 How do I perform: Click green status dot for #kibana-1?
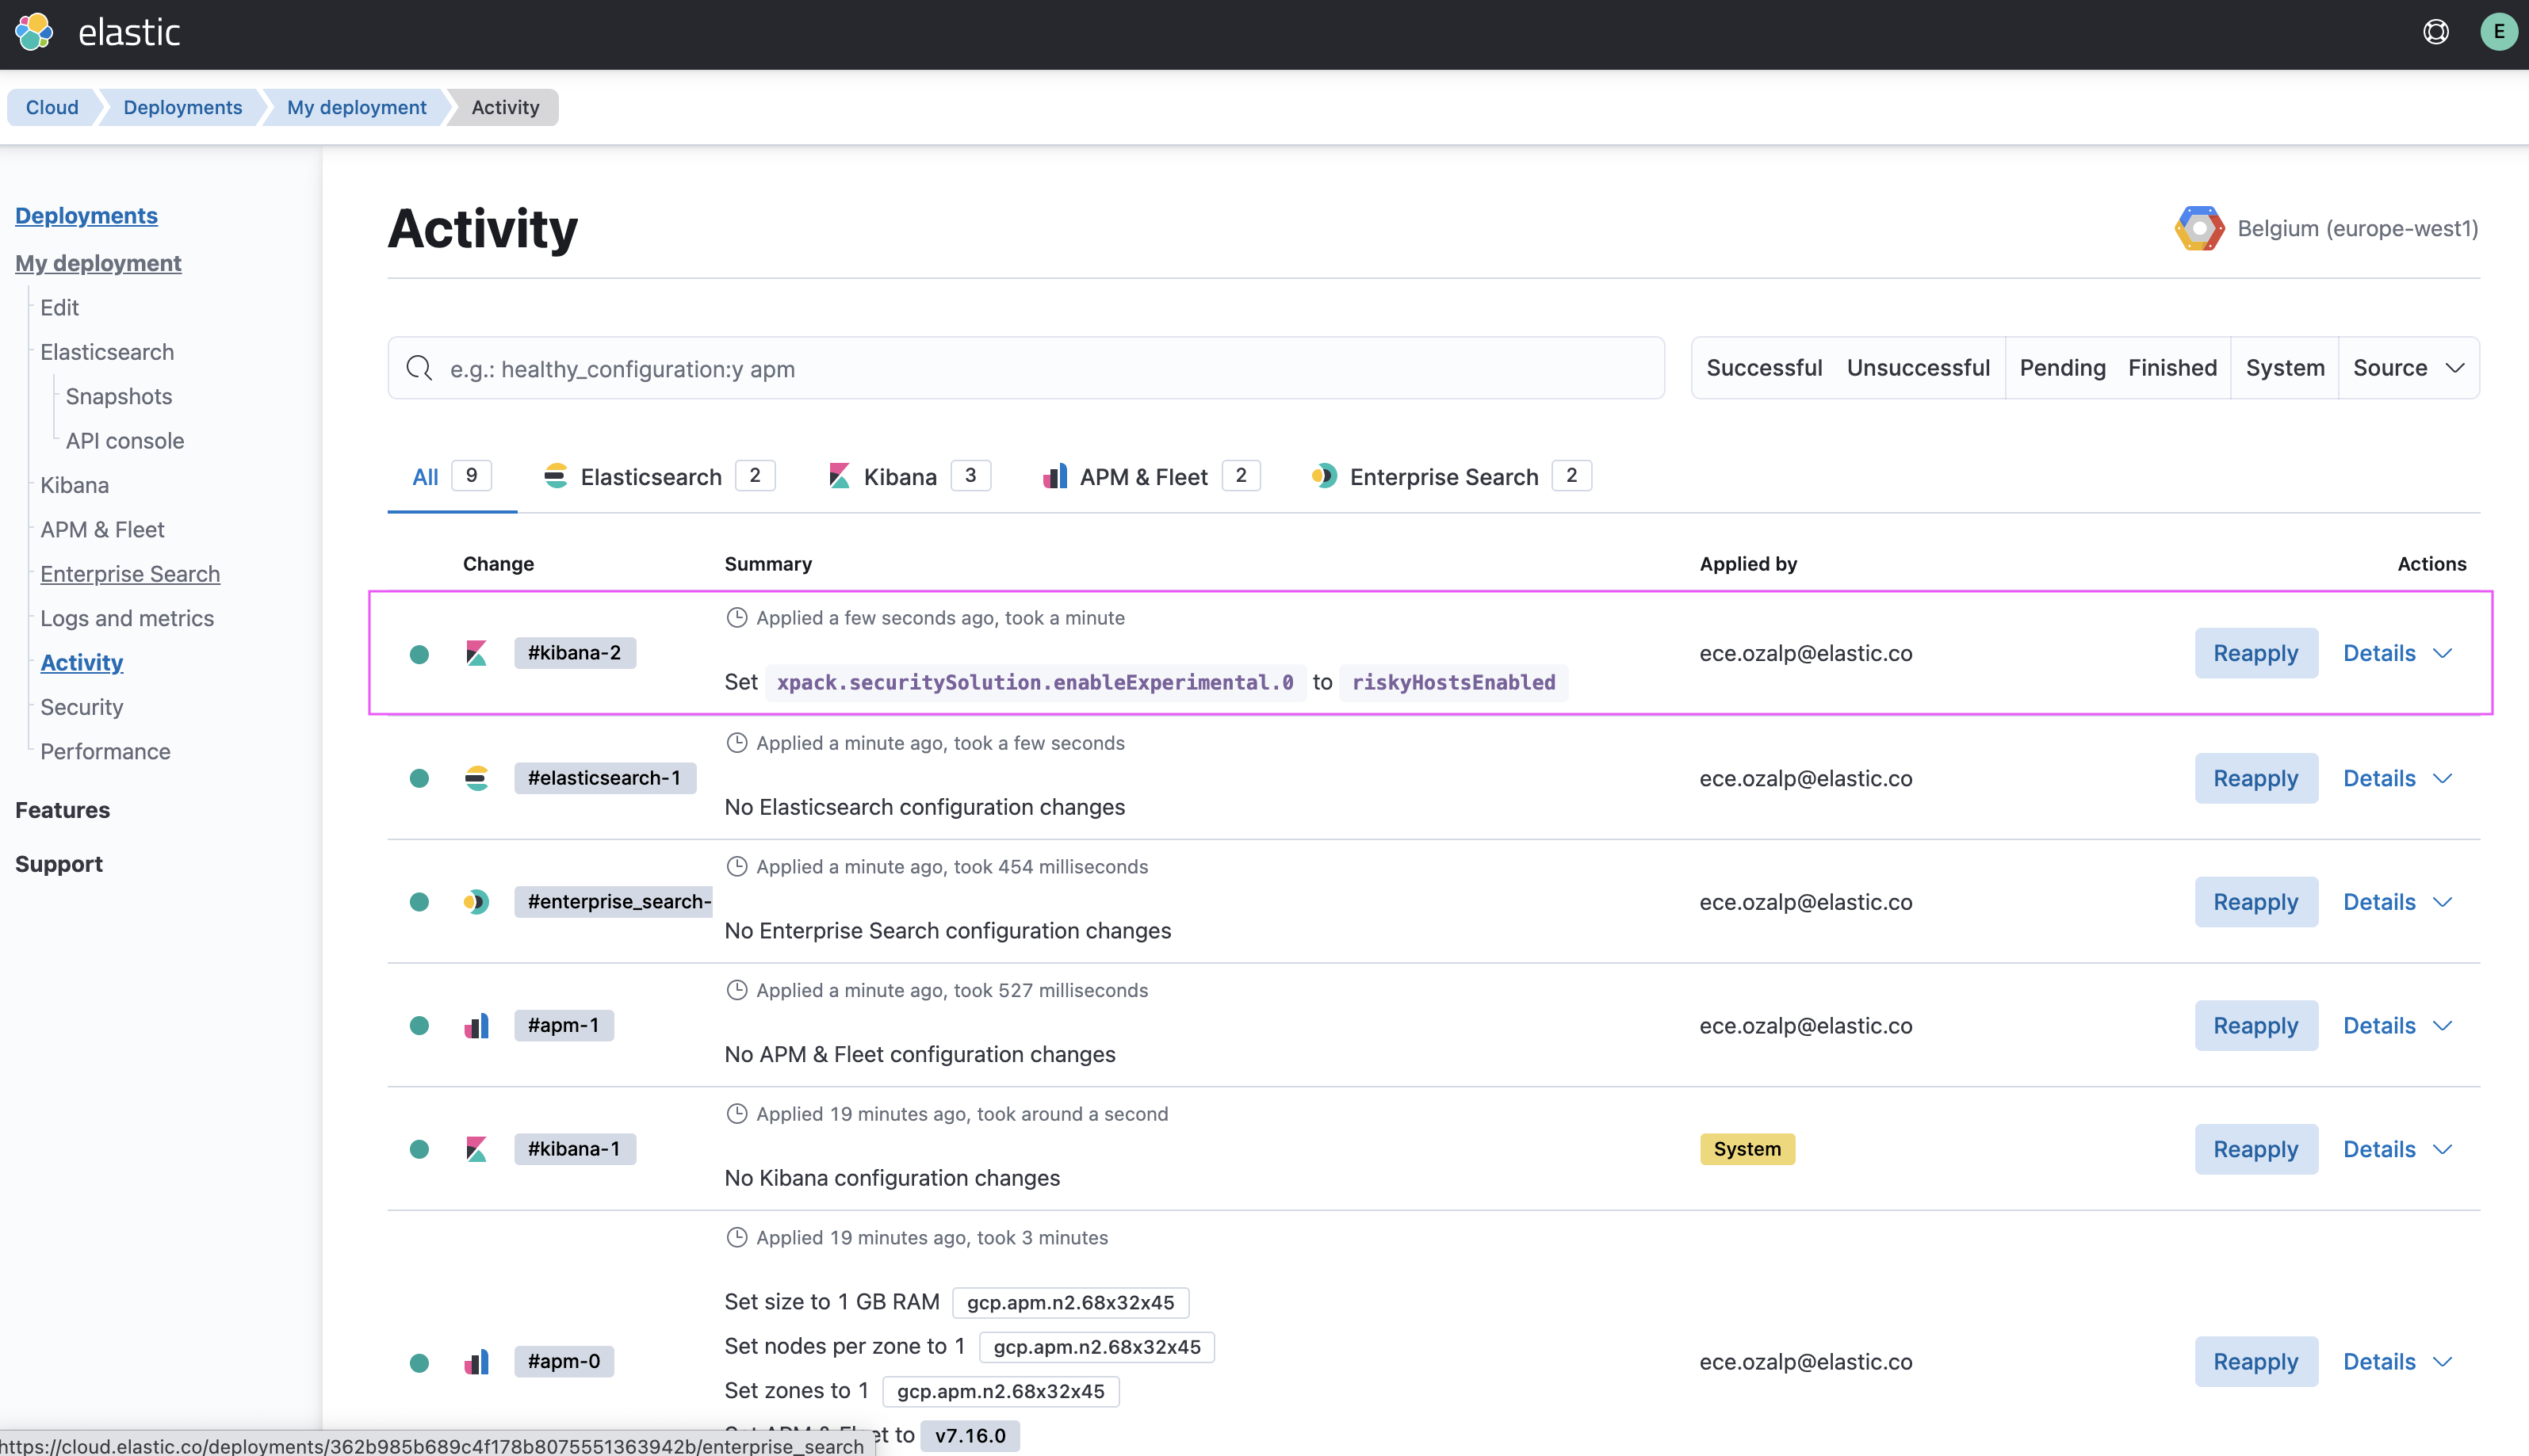click(419, 1150)
